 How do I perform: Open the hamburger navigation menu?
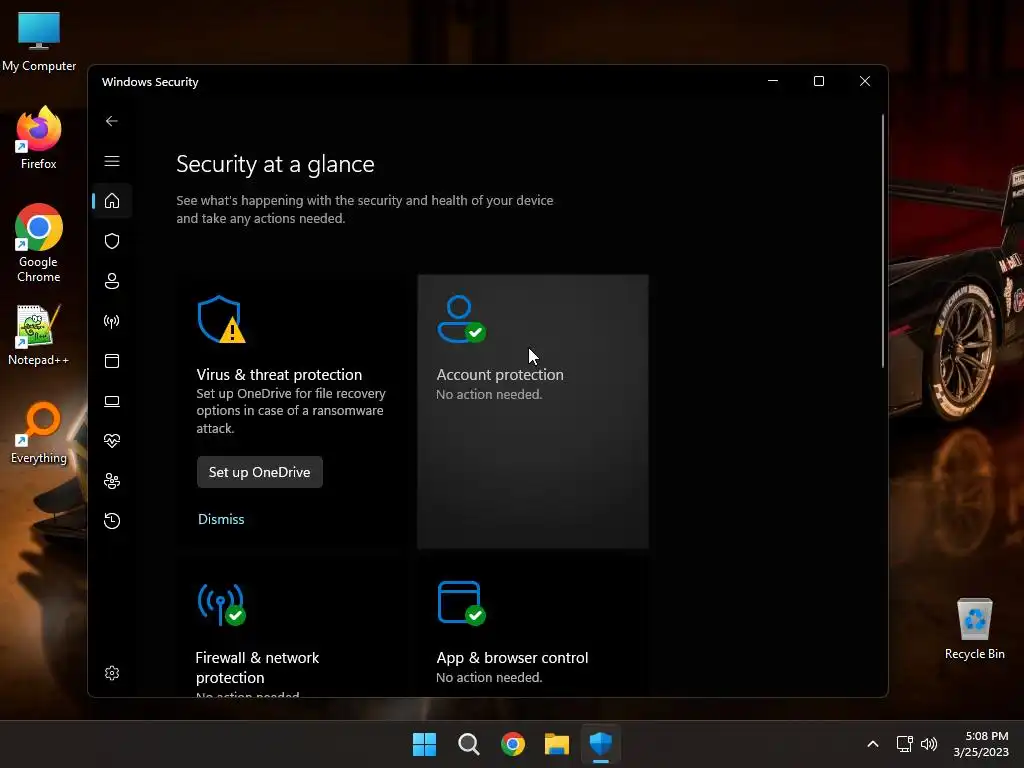112,161
